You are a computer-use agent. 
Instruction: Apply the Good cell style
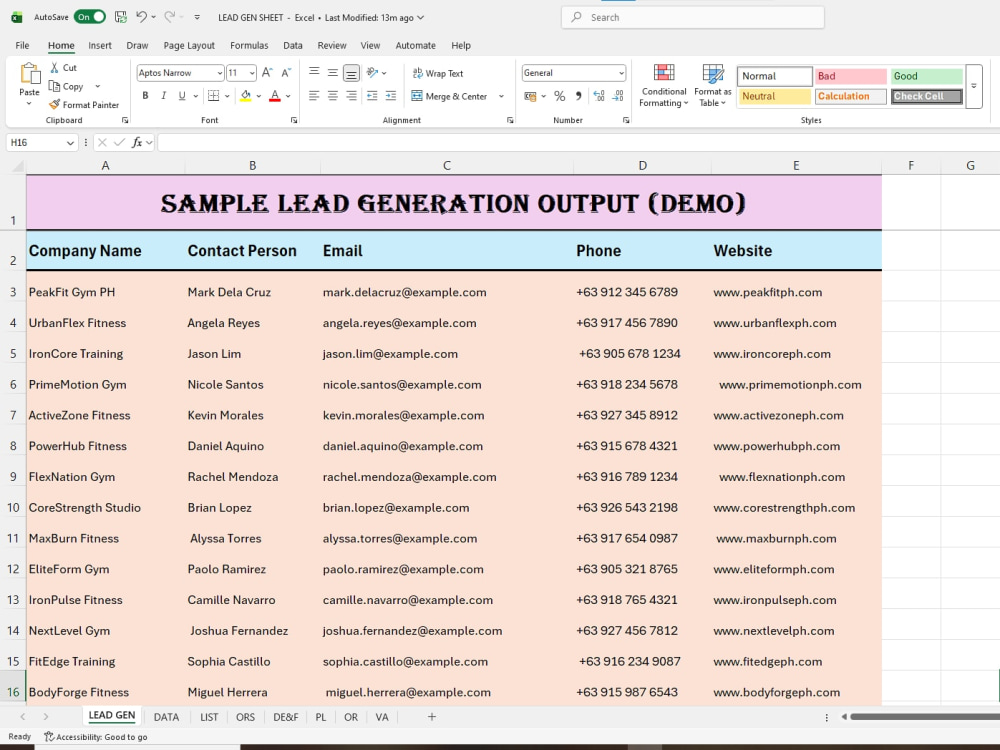927,76
